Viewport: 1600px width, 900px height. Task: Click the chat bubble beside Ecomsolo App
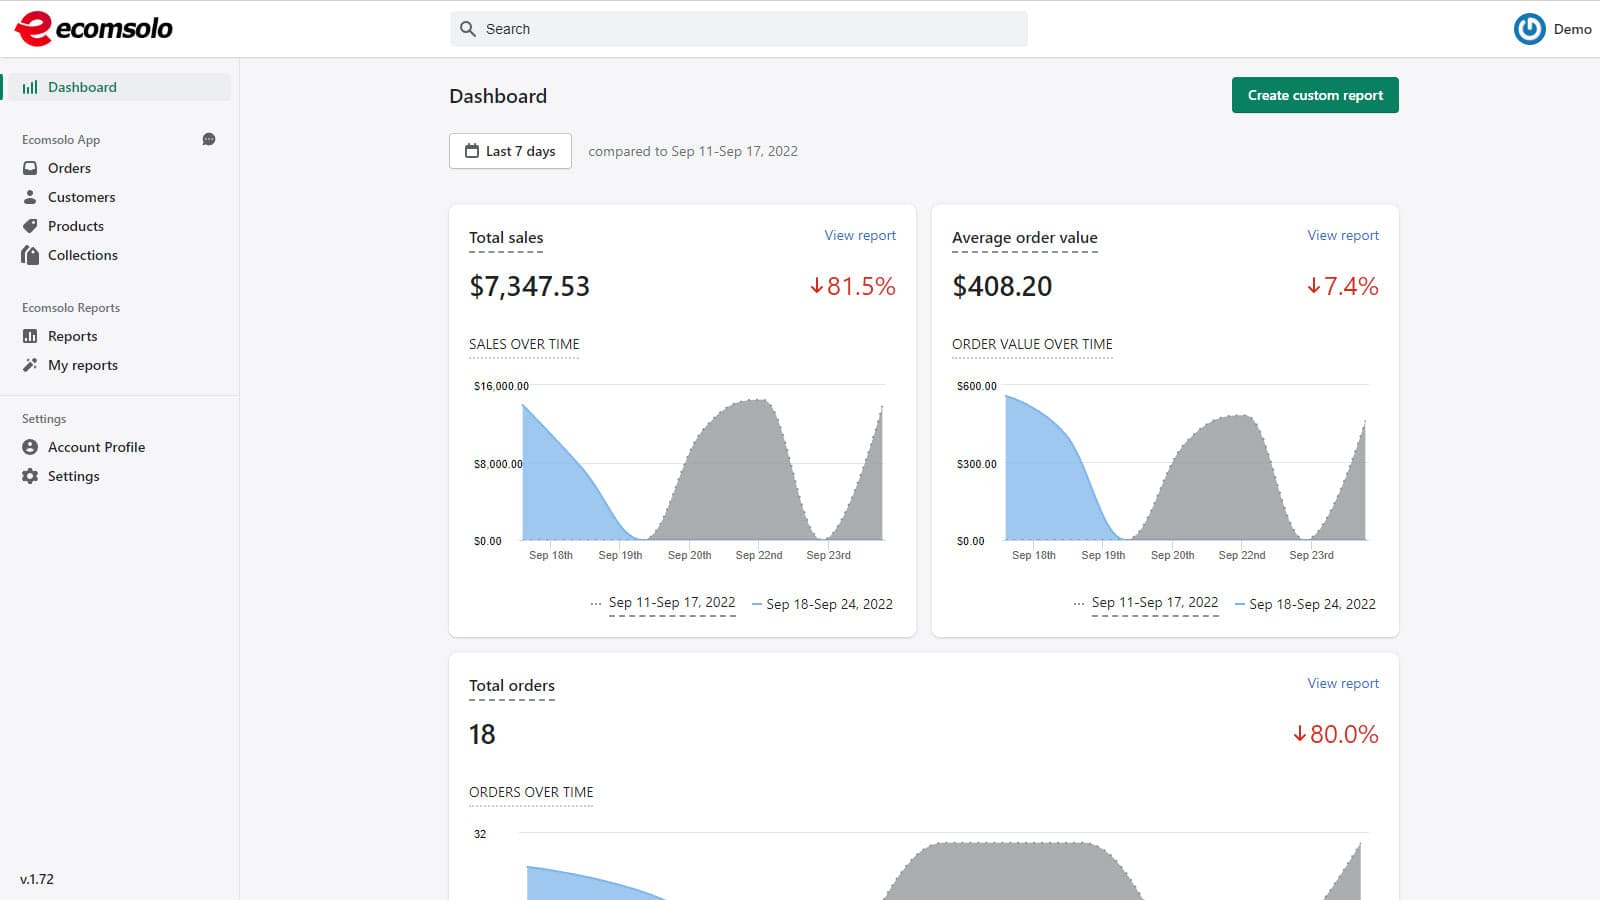[209, 139]
